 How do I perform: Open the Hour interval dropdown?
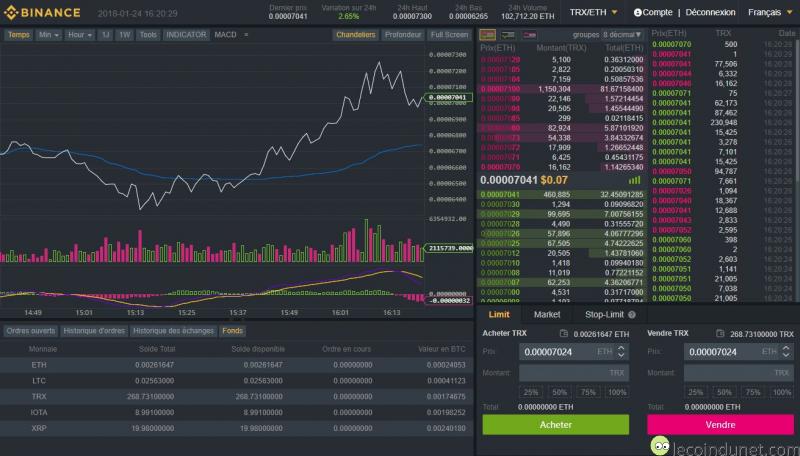click(x=80, y=35)
